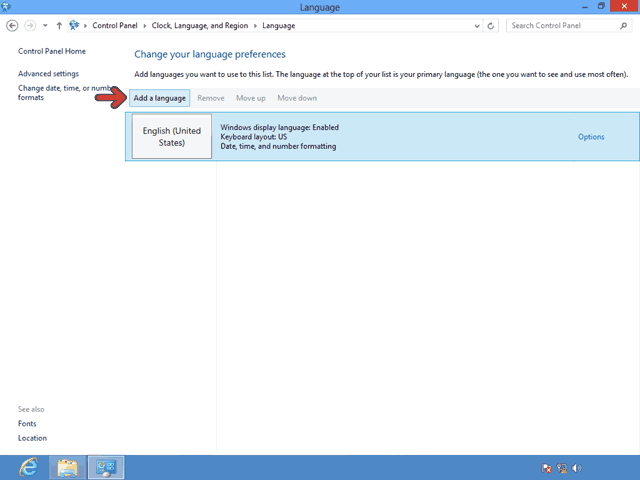Open the recent locations dropdown arrow
This screenshot has height=480, width=640.
pyautogui.click(x=45, y=26)
